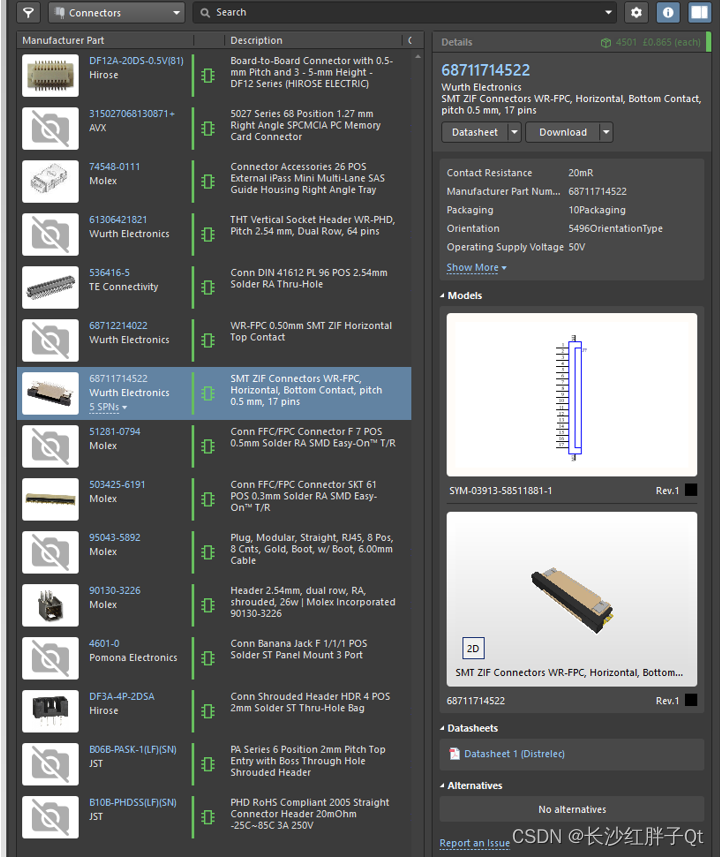Click the component icon in the 90130-3226 row
This screenshot has height=857, width=720.
click(208, 604)
